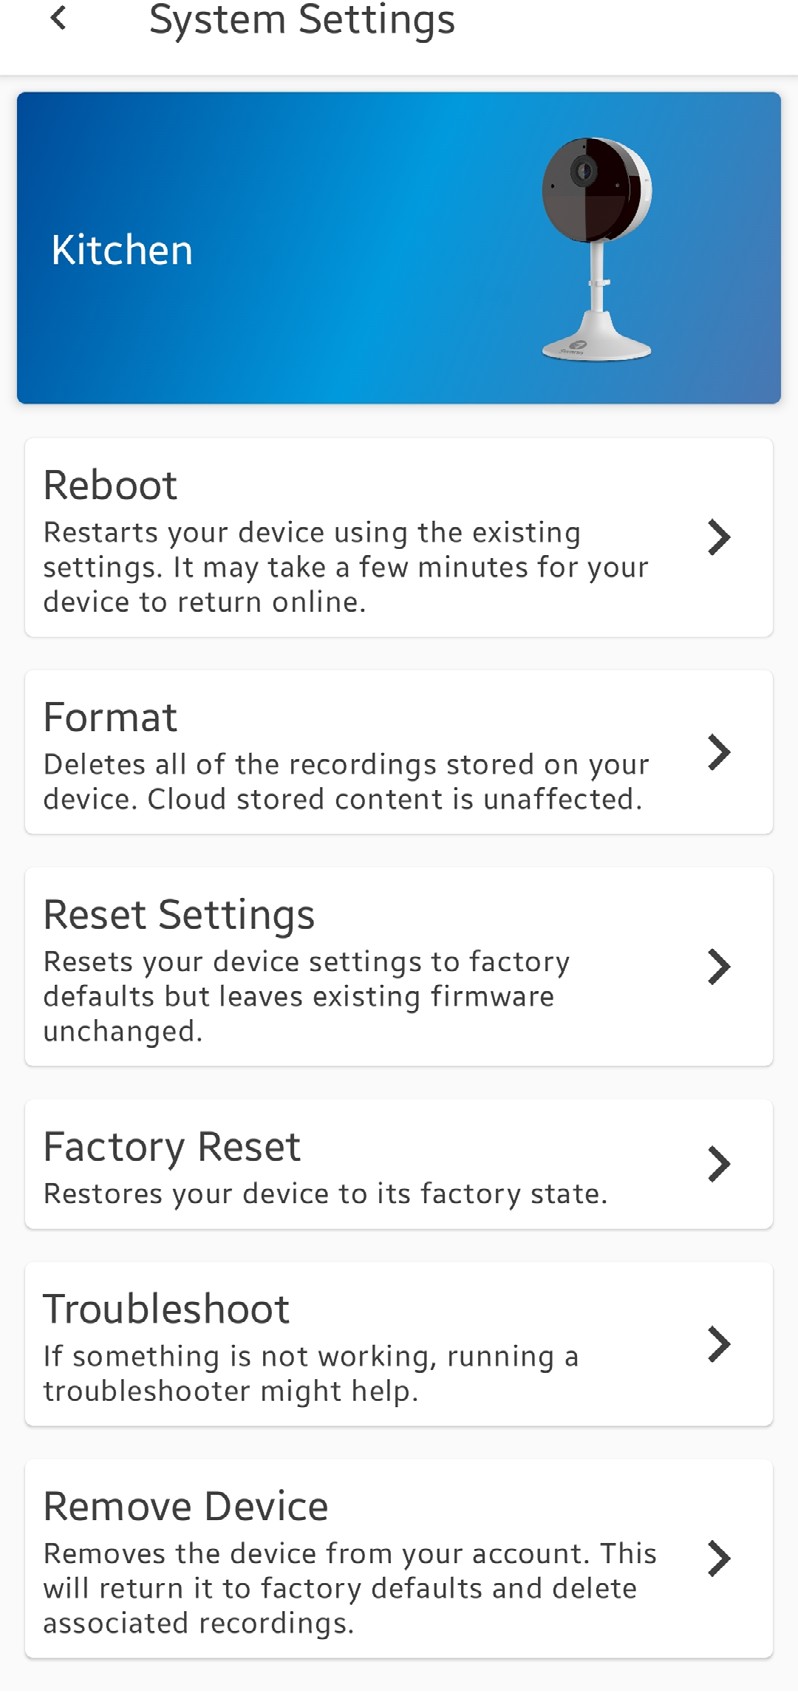Tap the Remove Device title
The image size is (798, 1692).
[x=186, y=1506]
